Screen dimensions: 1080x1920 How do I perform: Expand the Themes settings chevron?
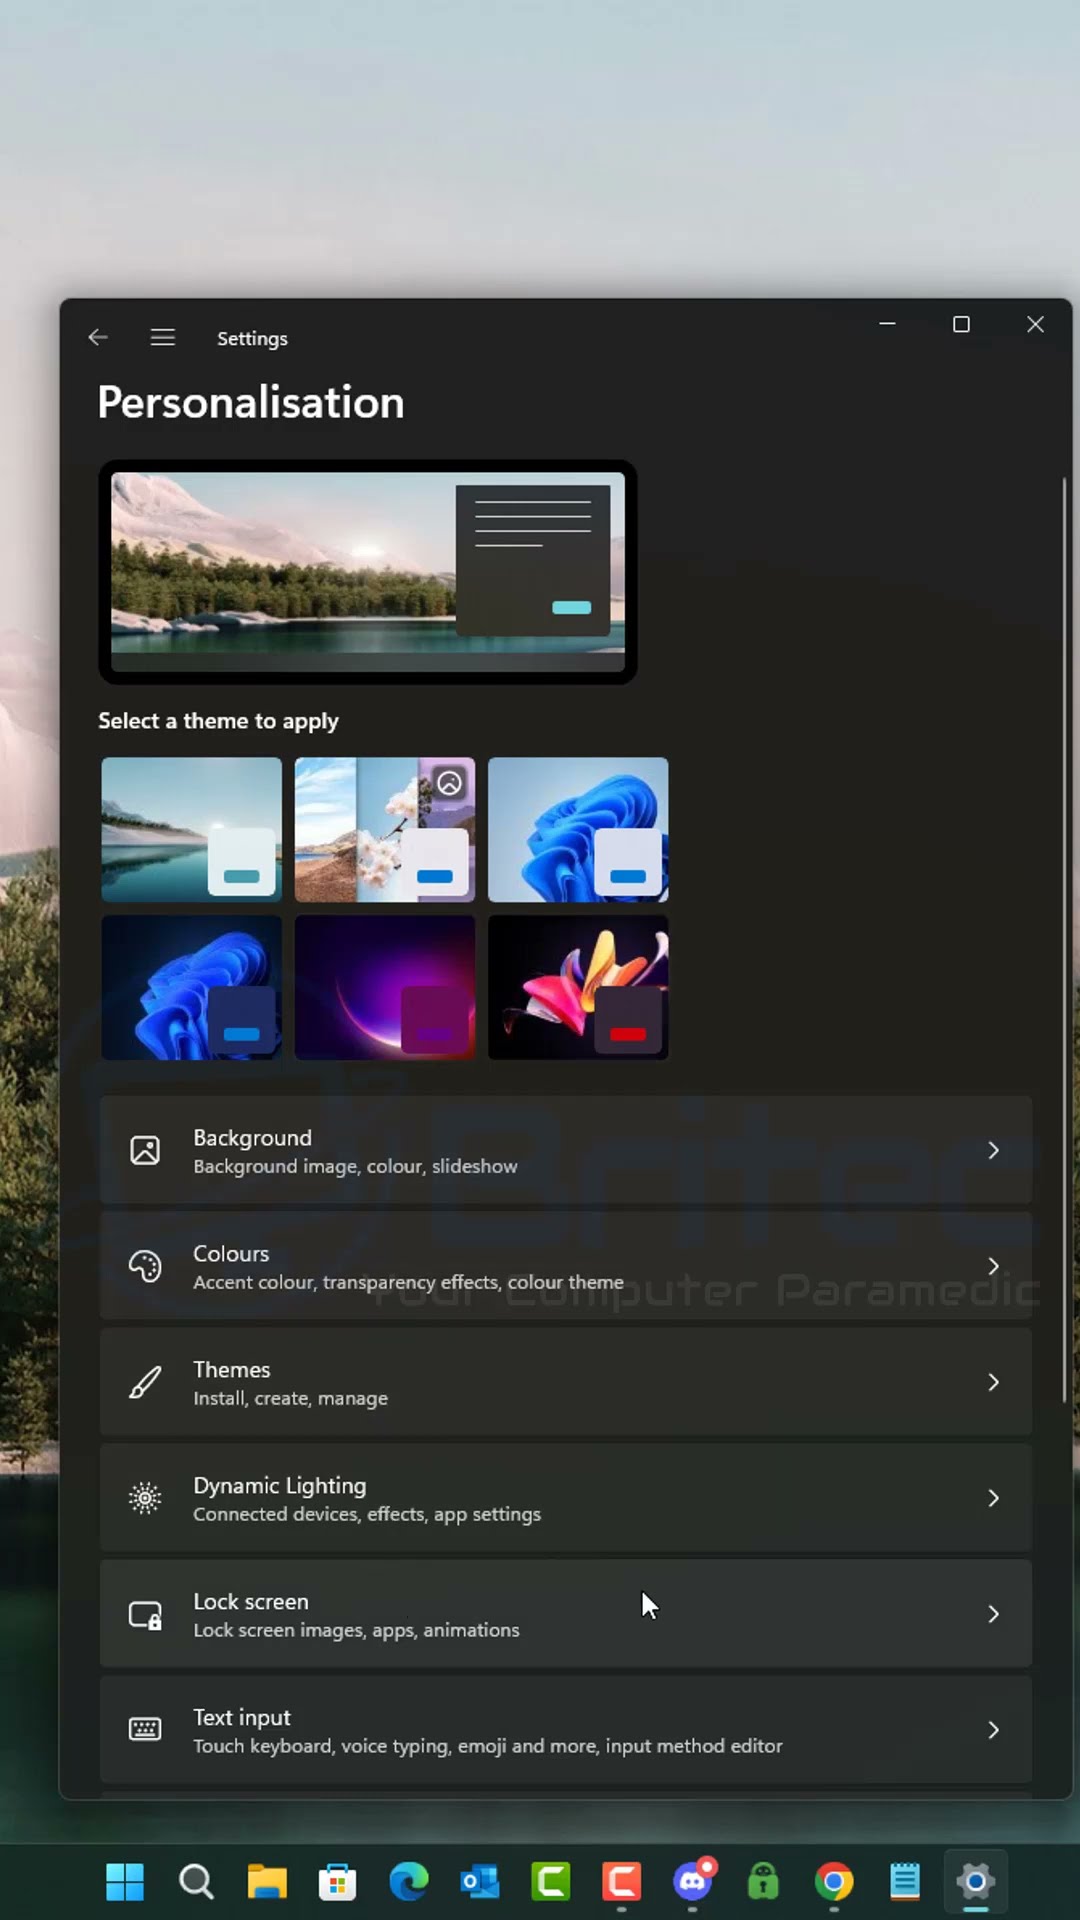coord(993,1383)
